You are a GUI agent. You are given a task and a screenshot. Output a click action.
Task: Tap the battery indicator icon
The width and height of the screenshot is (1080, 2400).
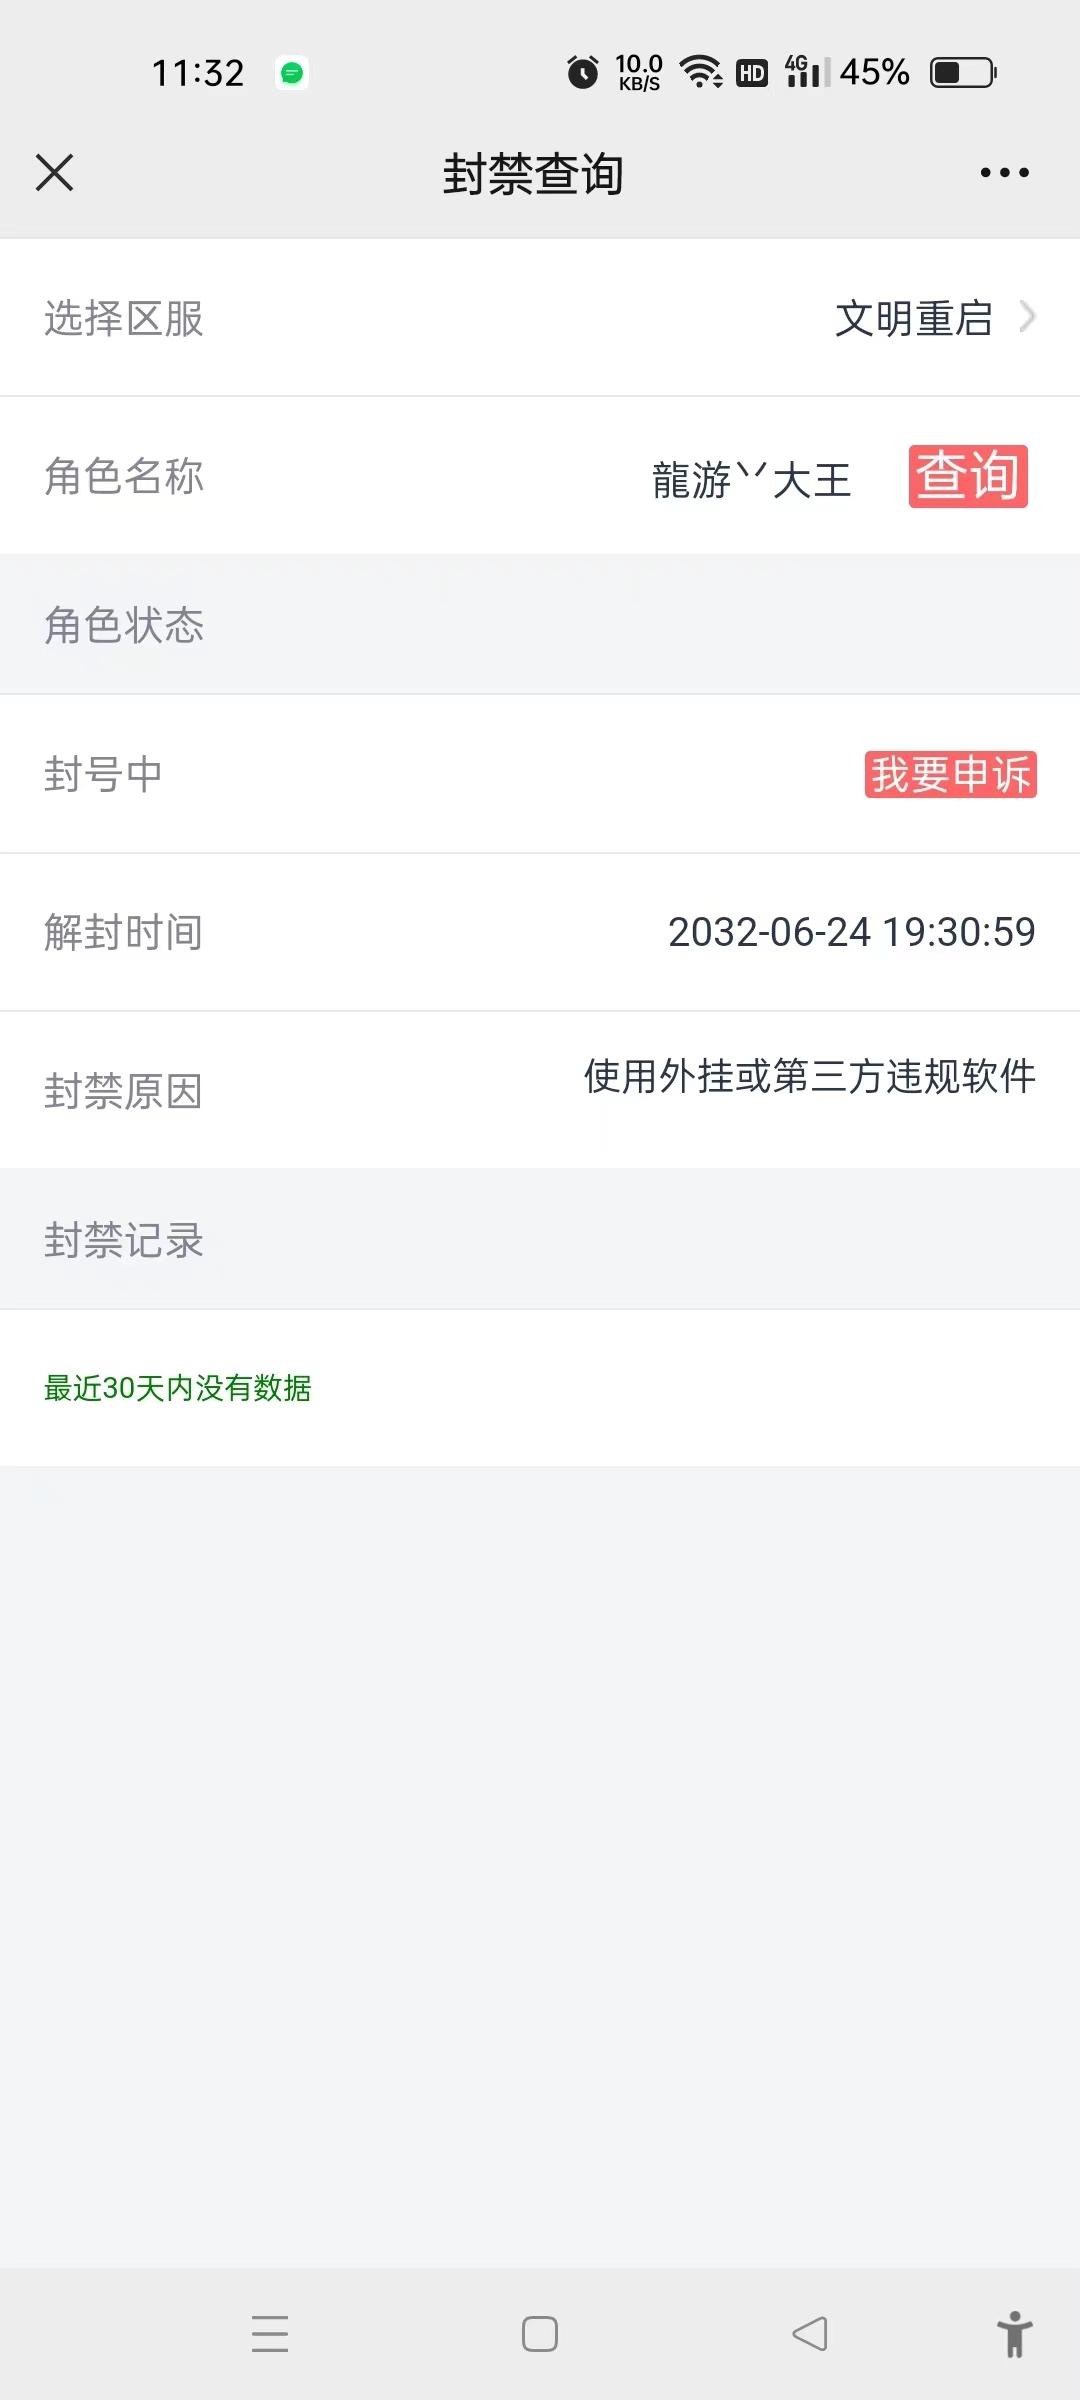(x=964, y=72)
